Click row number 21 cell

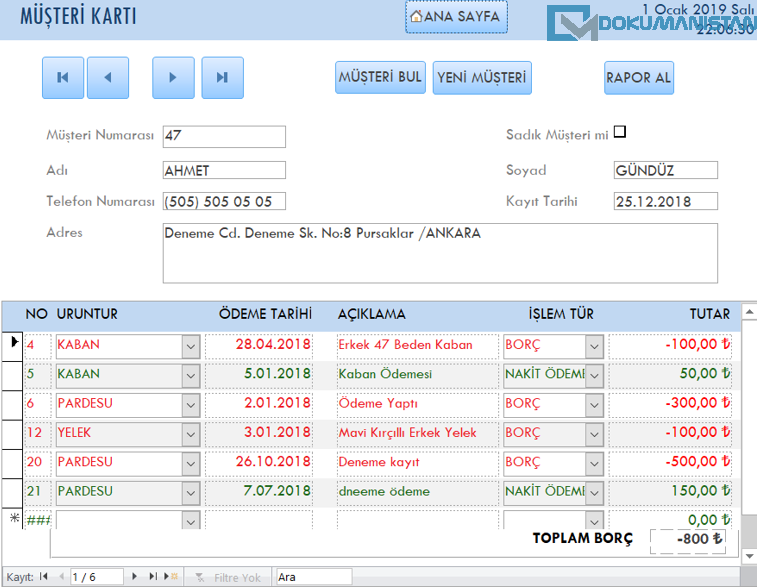point(38,491)
